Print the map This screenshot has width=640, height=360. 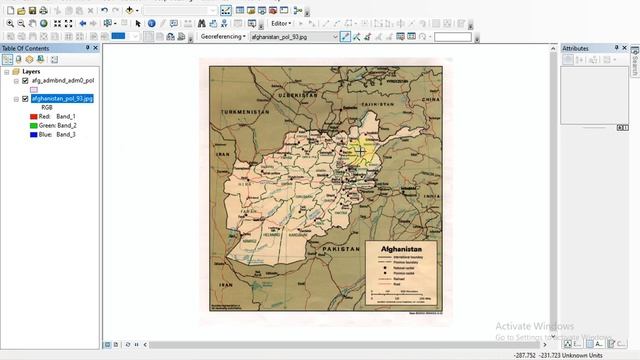[43, 10]
